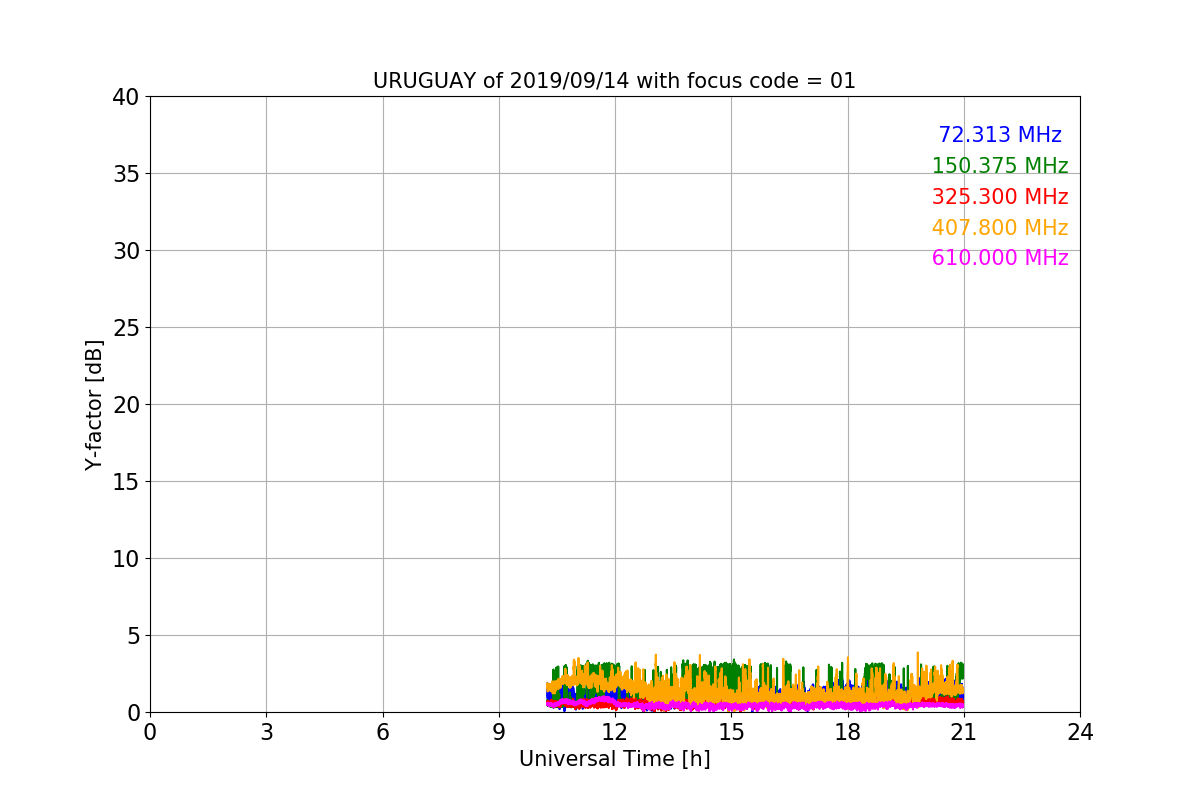Click x-axis tick label 6

click(x=382, y=732)
